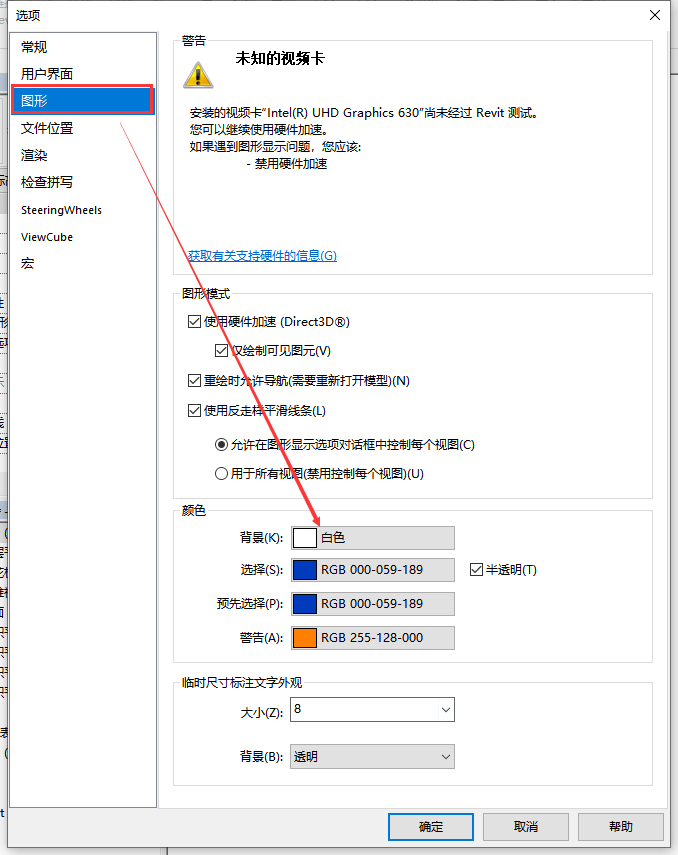This screenshot has height=855, width=678.
Task: Toggle 仅绘制可见图元(V) checkbox
Action: coord(221,351)
